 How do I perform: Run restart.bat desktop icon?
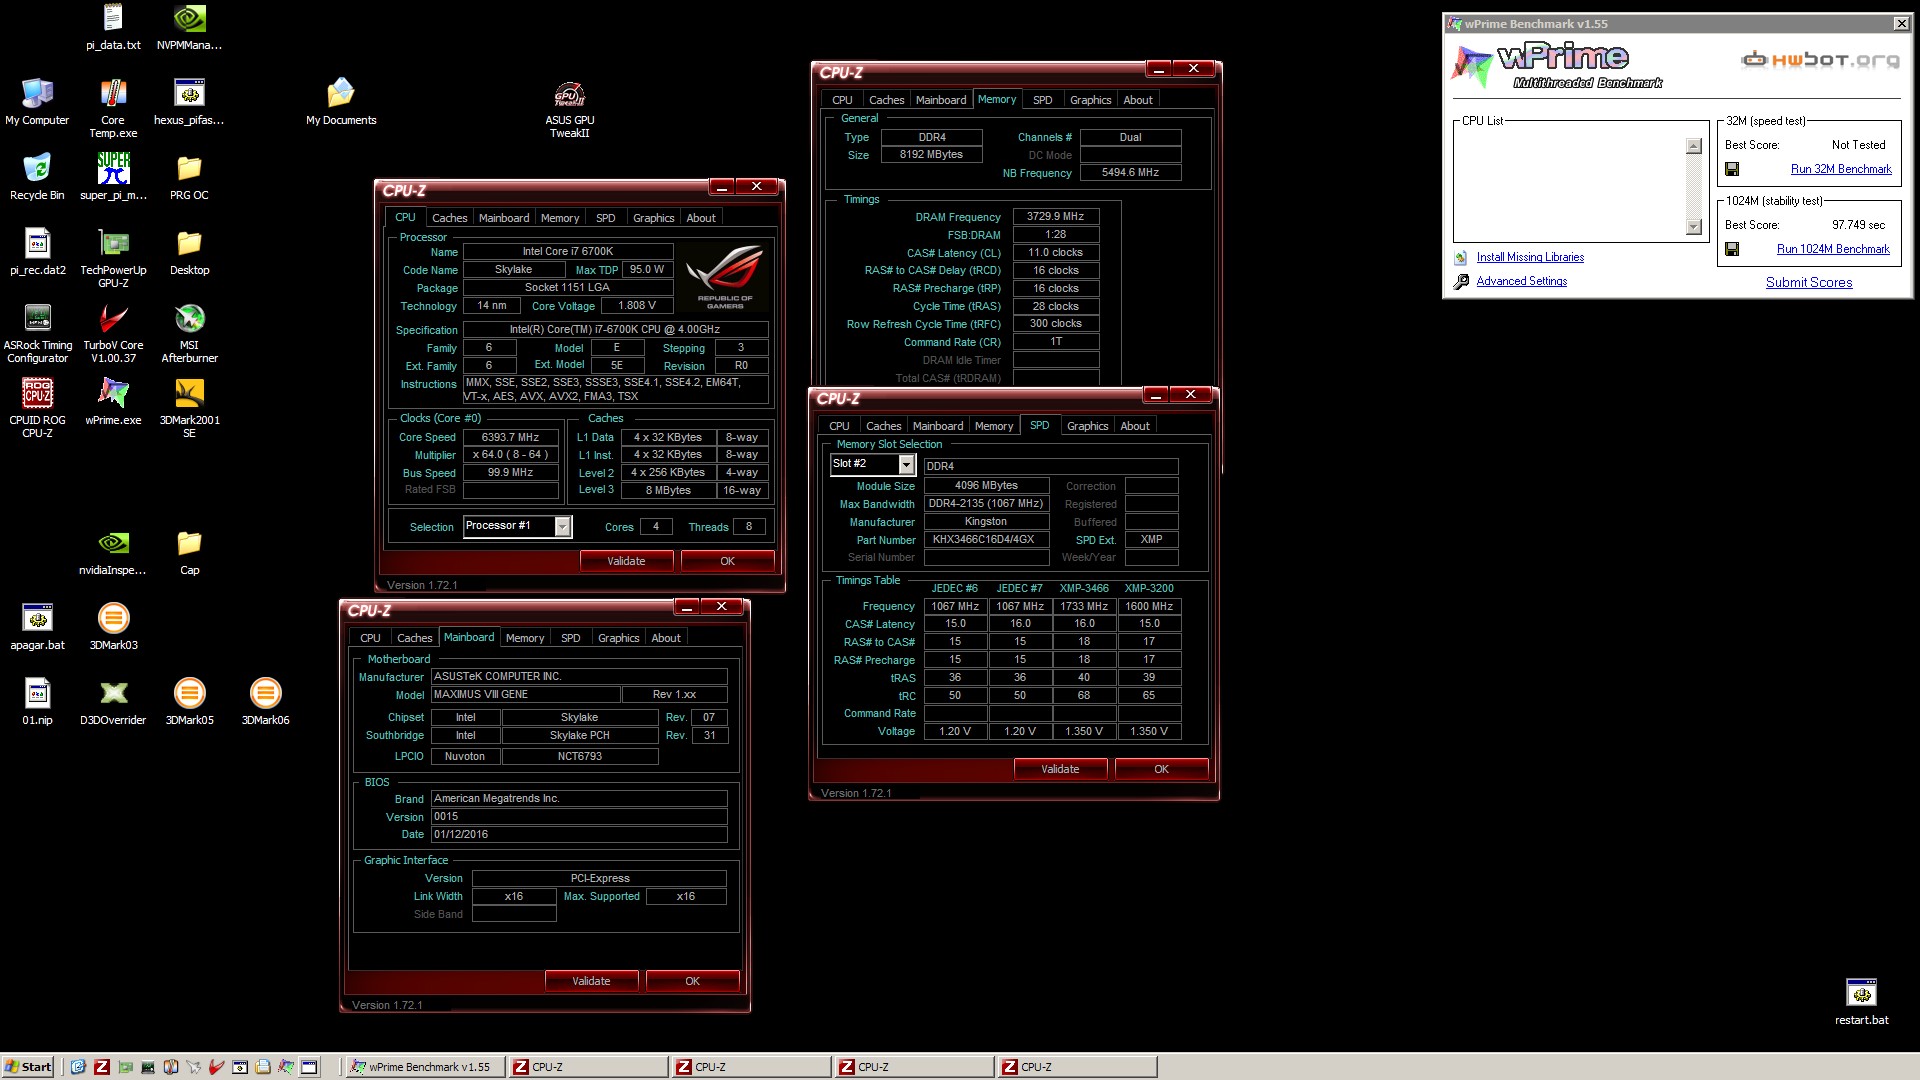tap(1861, 1001)
